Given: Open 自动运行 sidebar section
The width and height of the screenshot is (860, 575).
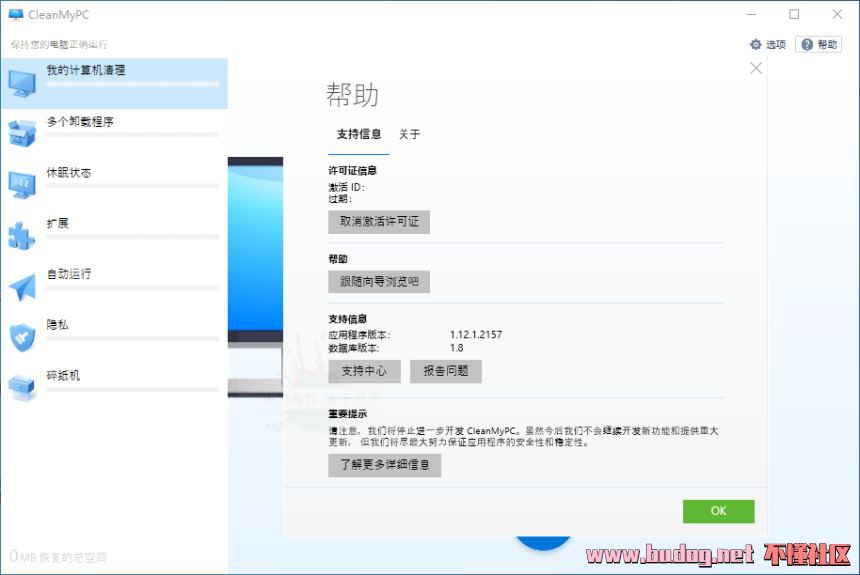Looking at the screenshot, I should coord(114,286).
